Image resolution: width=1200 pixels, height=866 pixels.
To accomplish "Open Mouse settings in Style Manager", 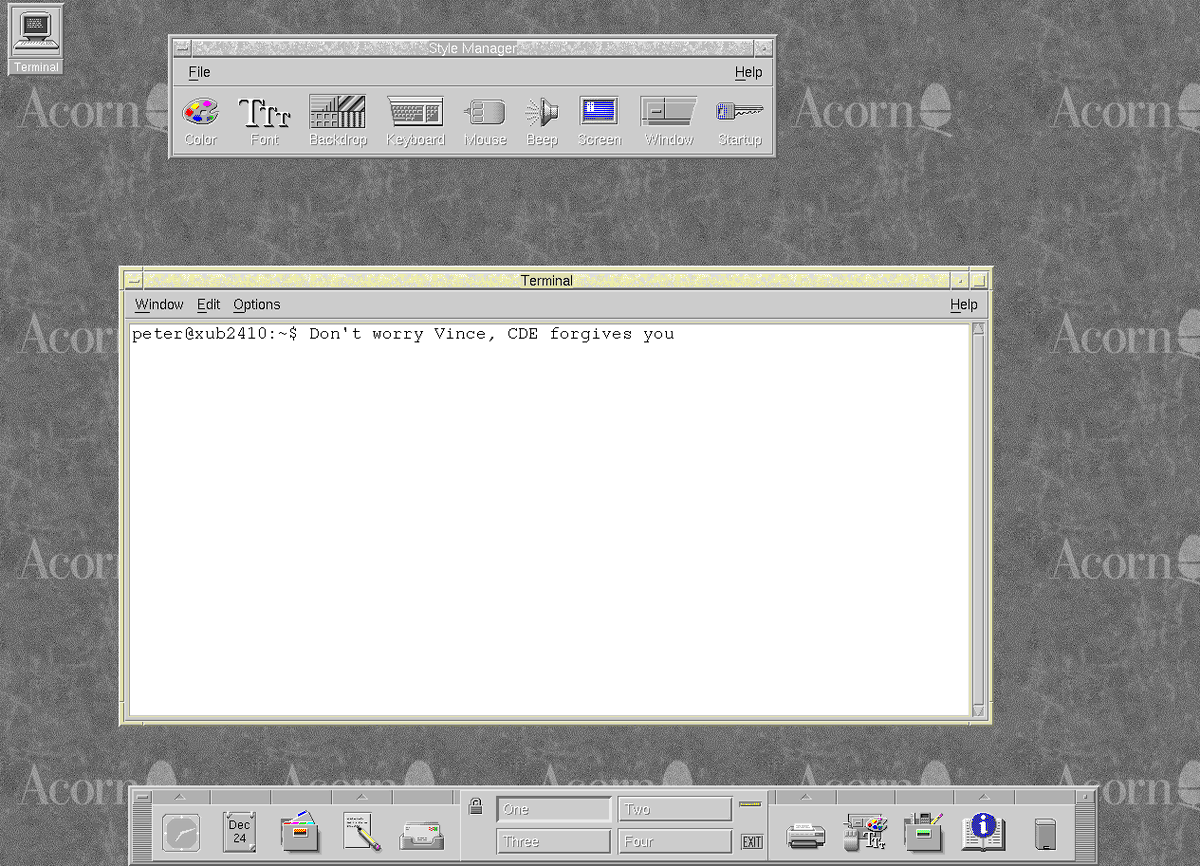I will coord(485,121).
